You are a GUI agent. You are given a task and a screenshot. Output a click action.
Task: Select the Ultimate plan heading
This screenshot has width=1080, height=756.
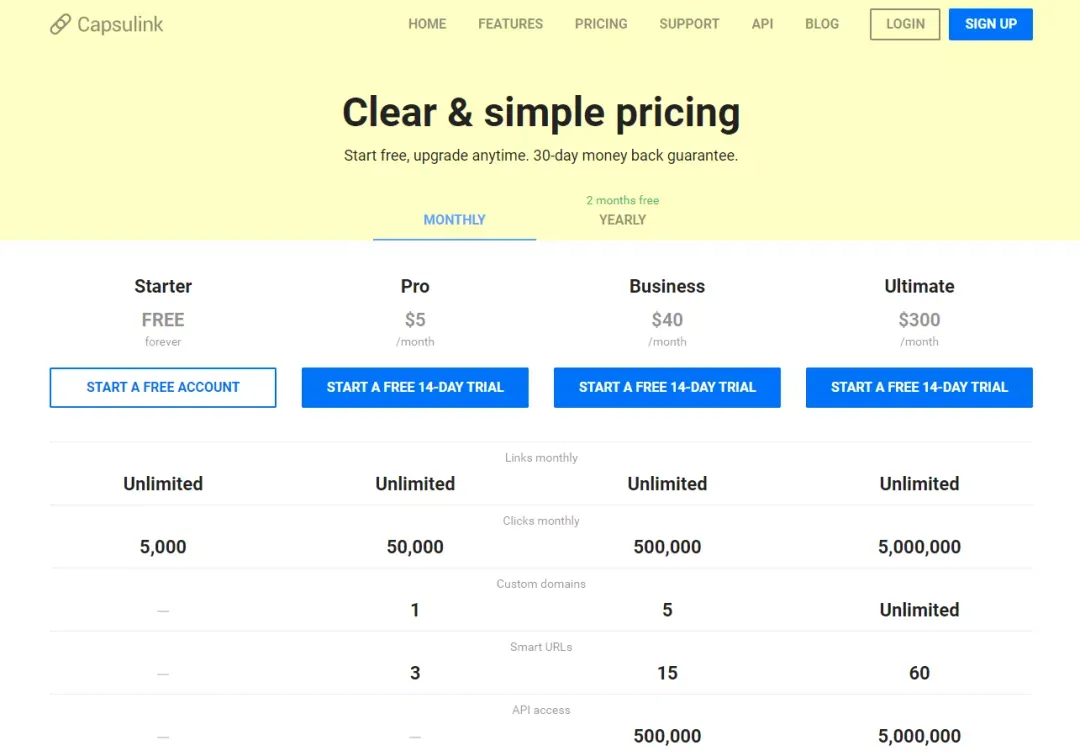point(919,286)
